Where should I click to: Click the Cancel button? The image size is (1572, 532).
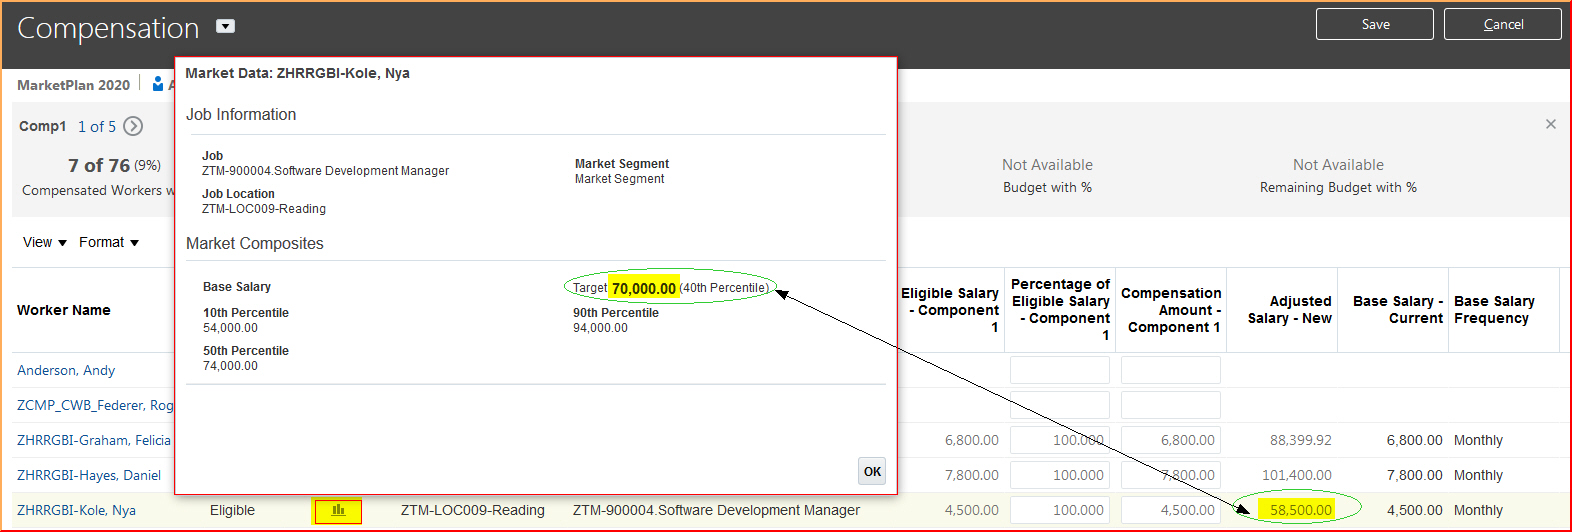tap(1502, 24)
